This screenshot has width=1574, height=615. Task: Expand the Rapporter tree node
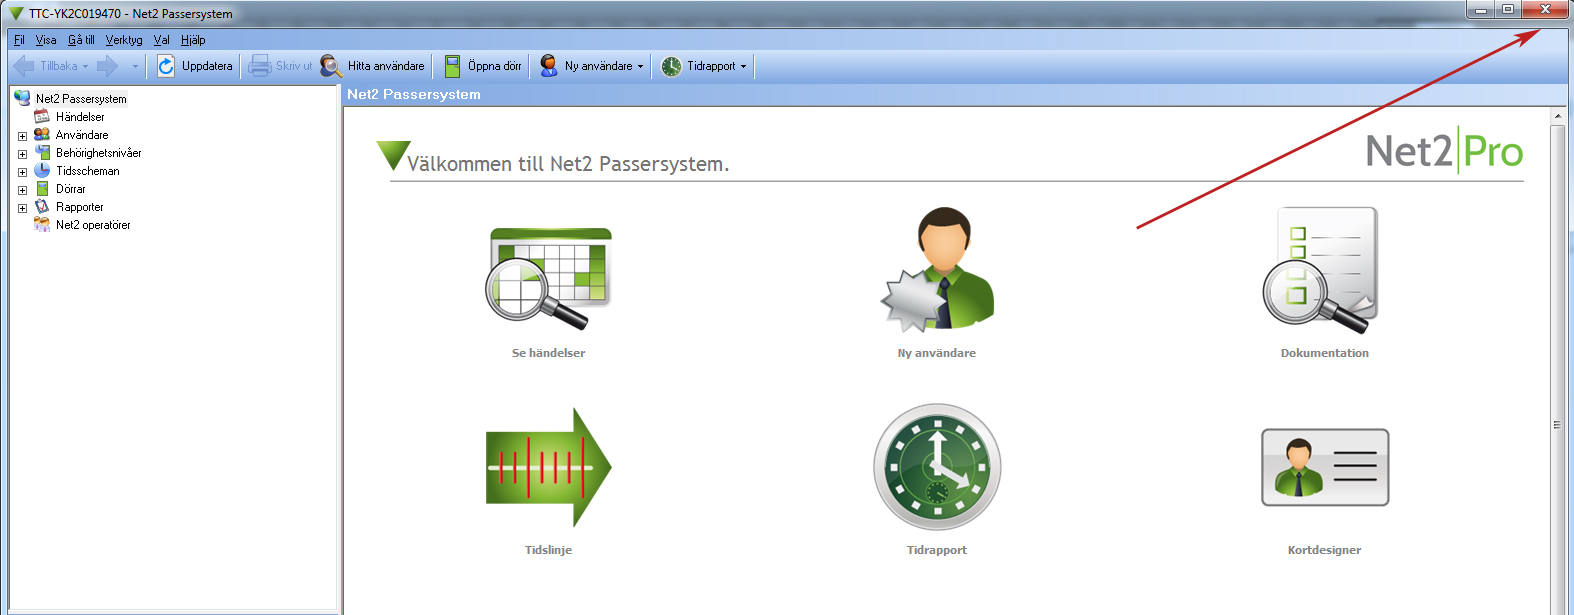click(x=22, y=208)
